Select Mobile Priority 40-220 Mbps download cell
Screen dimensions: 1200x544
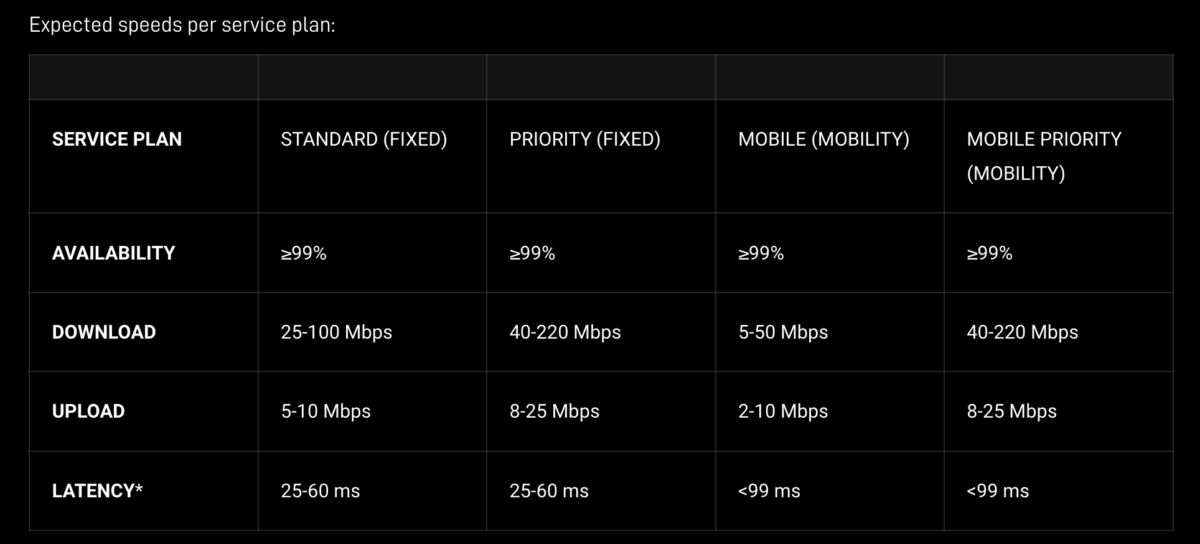click(x=1022, y=332)
